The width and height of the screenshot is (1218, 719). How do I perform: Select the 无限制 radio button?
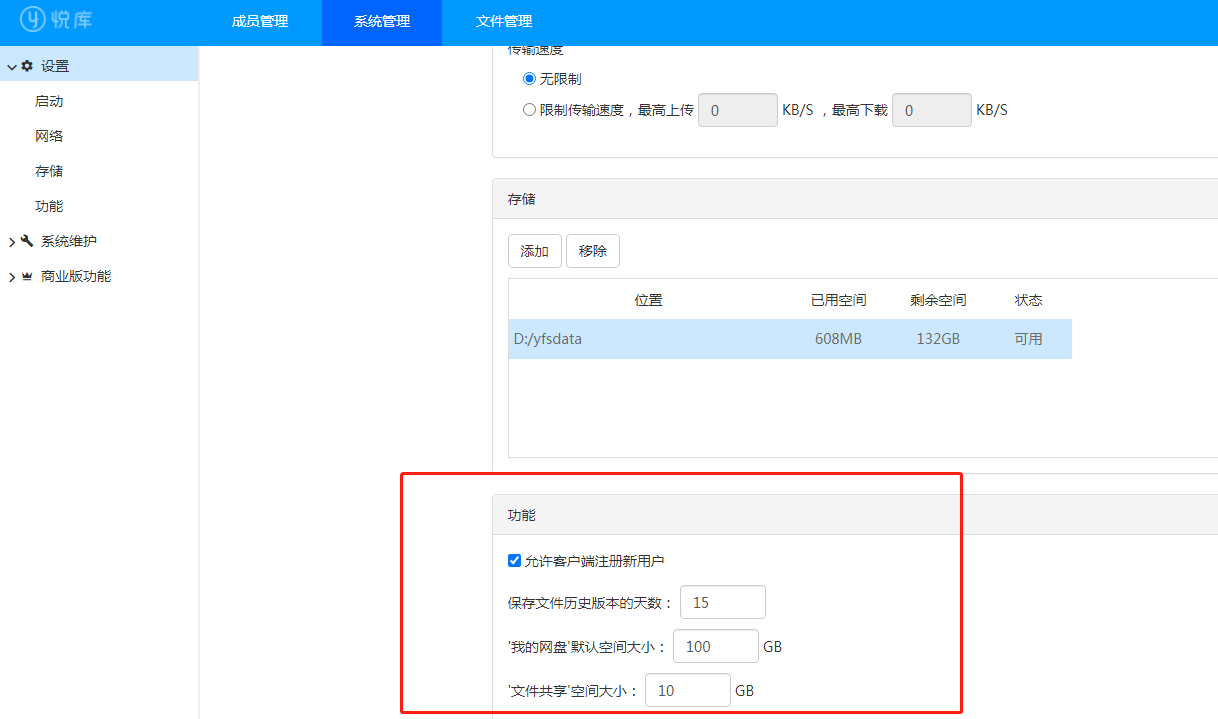click(530, 79)
